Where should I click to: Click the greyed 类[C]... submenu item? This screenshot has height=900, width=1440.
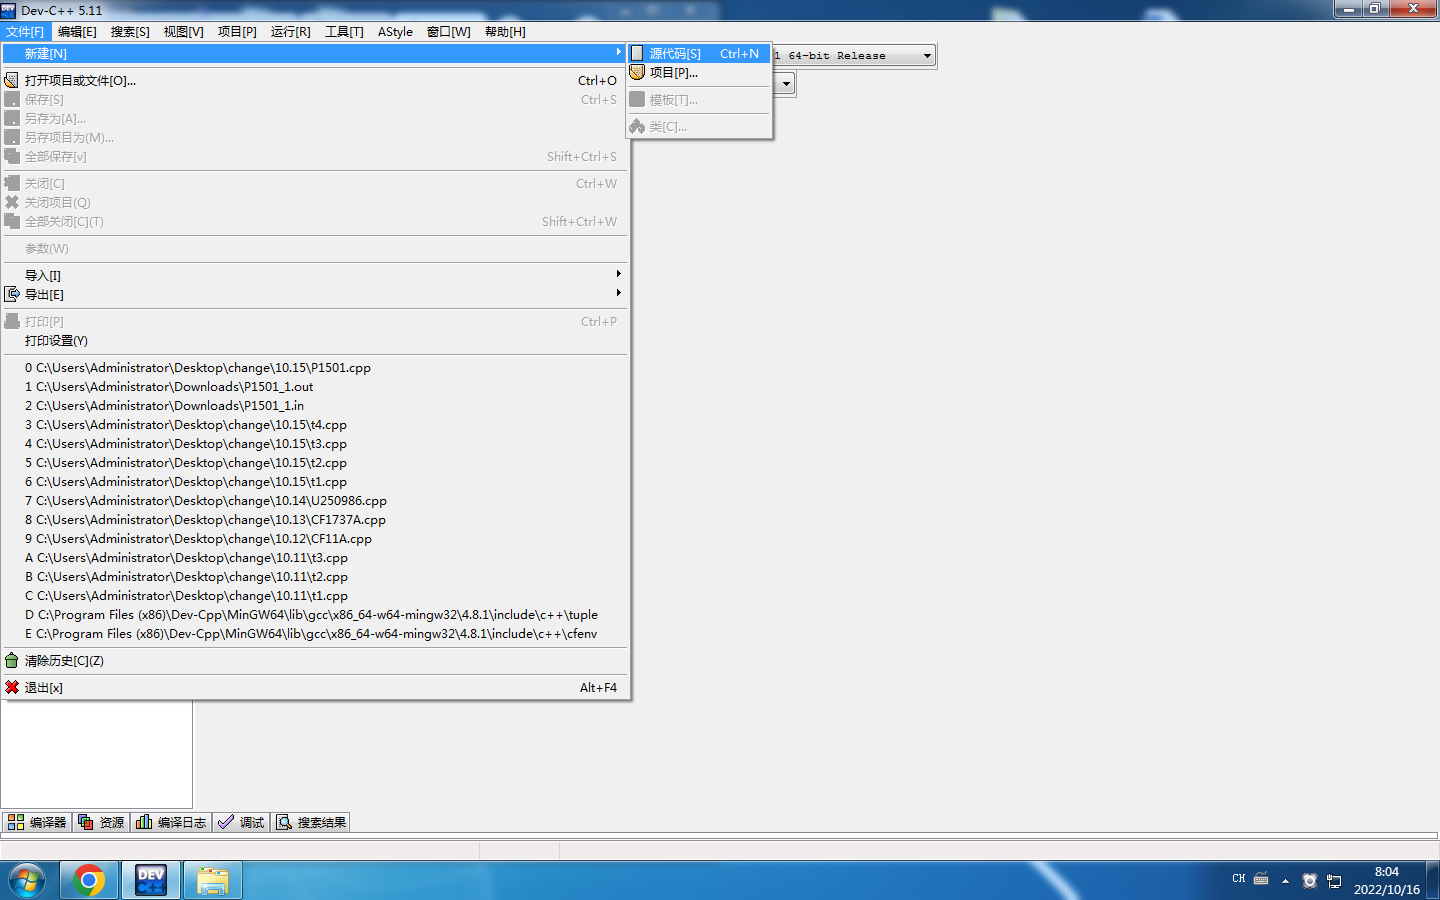(x=699, y=127)
